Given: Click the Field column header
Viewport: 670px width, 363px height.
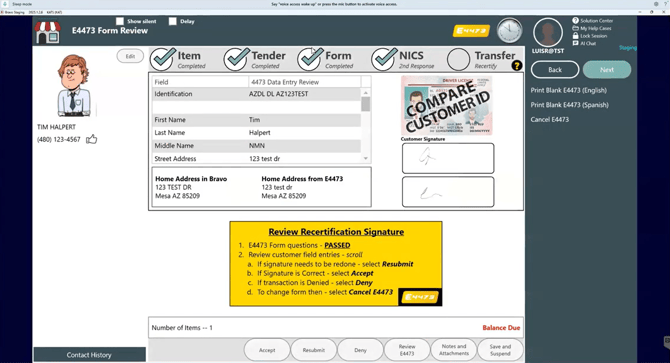Looking at the screenshot, I should coord(200,82).
